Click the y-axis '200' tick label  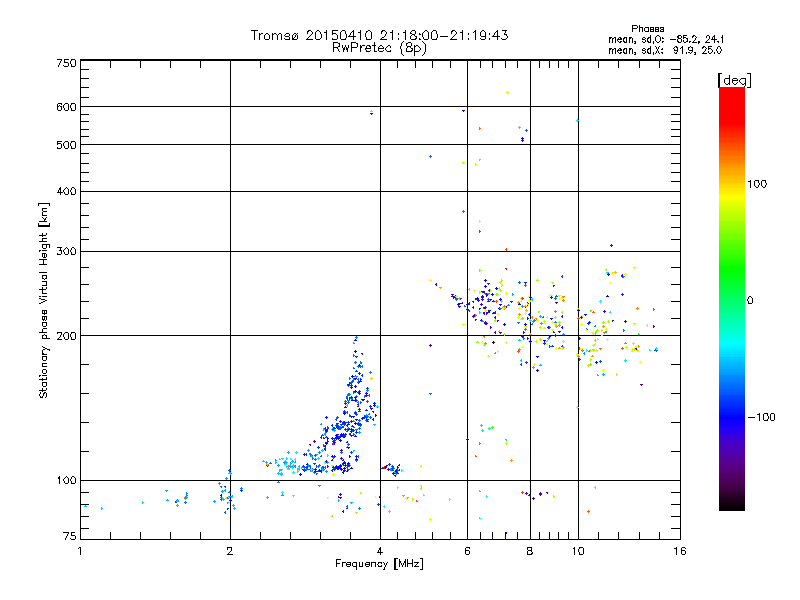(66, 336)
